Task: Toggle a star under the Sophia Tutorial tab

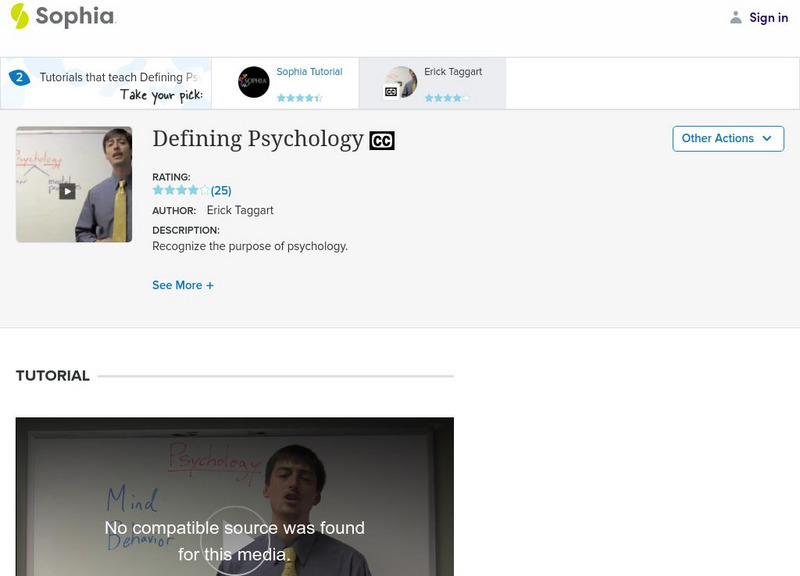Action: coord(299,99)
